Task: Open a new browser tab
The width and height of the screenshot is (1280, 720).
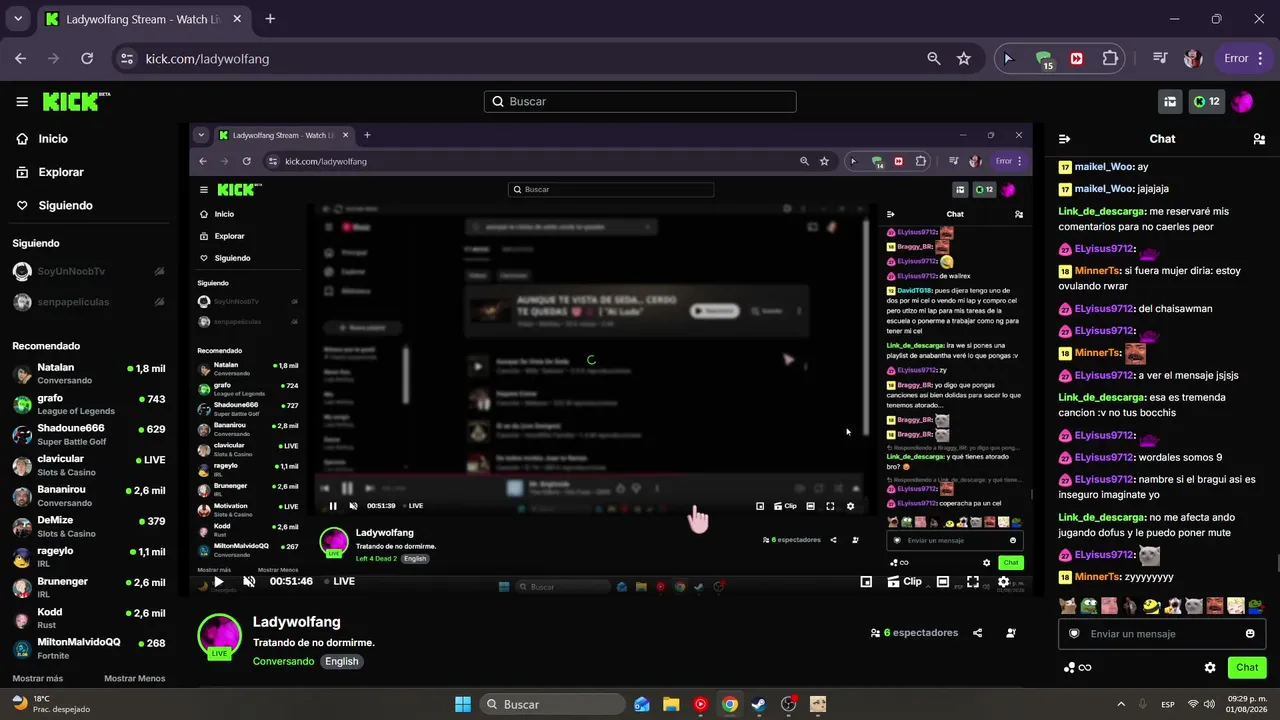Action: click(270, 19)
